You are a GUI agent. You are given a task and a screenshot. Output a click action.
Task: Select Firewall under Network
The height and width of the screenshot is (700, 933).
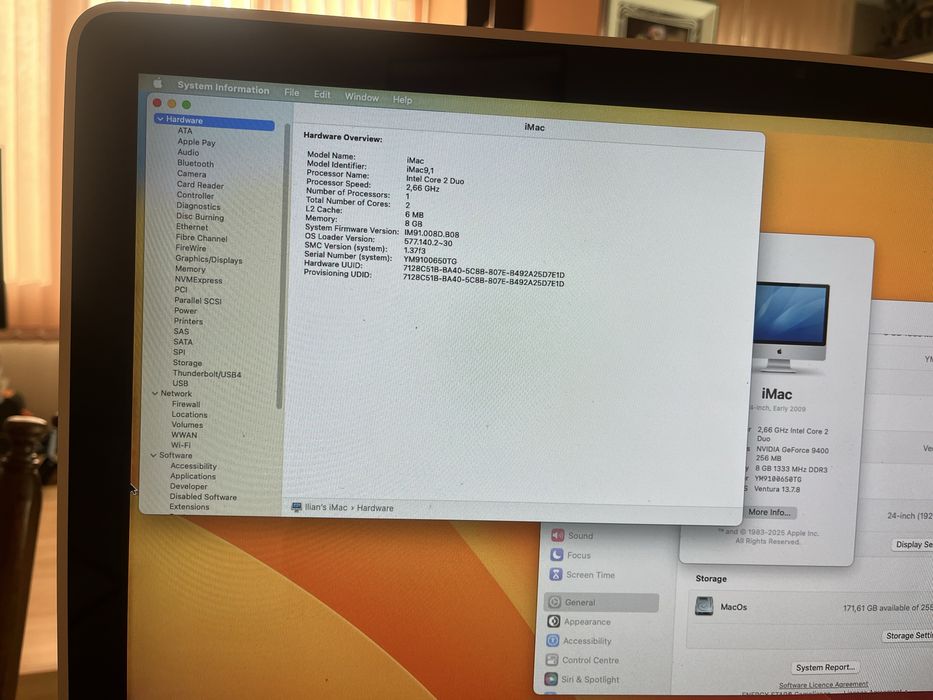pos(186,404)
